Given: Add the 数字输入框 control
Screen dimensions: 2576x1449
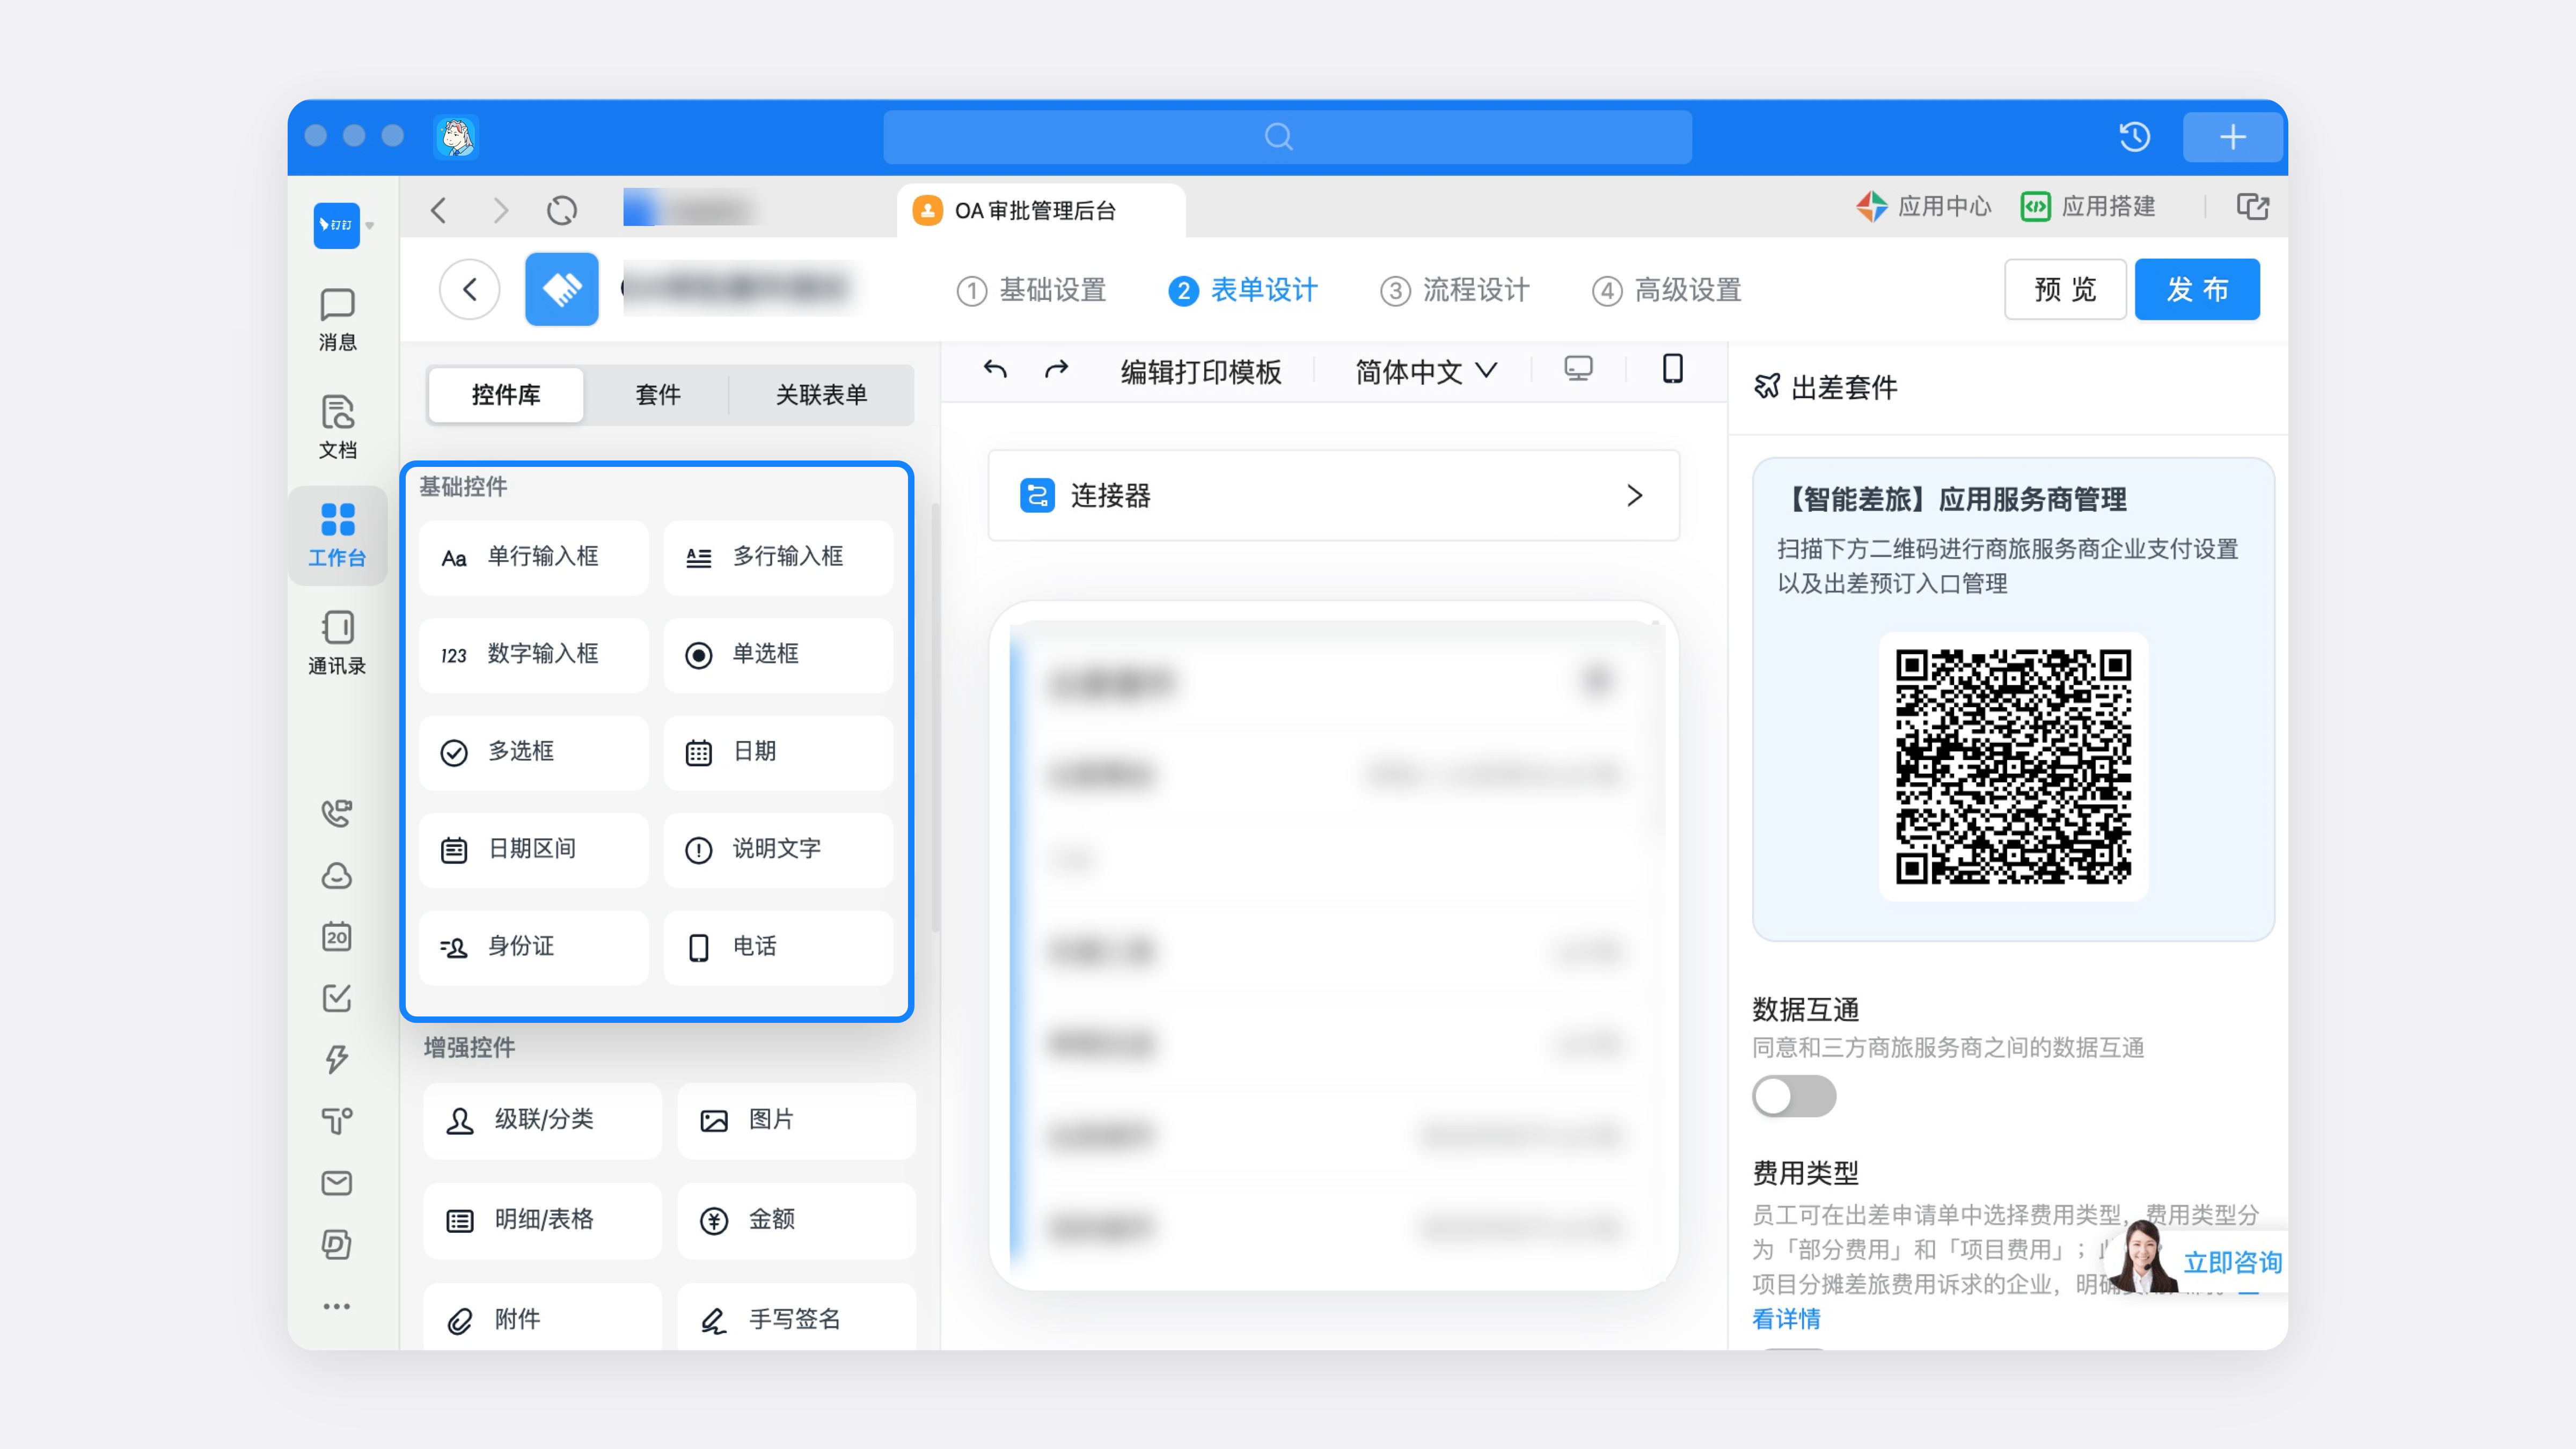Looking at the screenshot, I should click(534, 655).
